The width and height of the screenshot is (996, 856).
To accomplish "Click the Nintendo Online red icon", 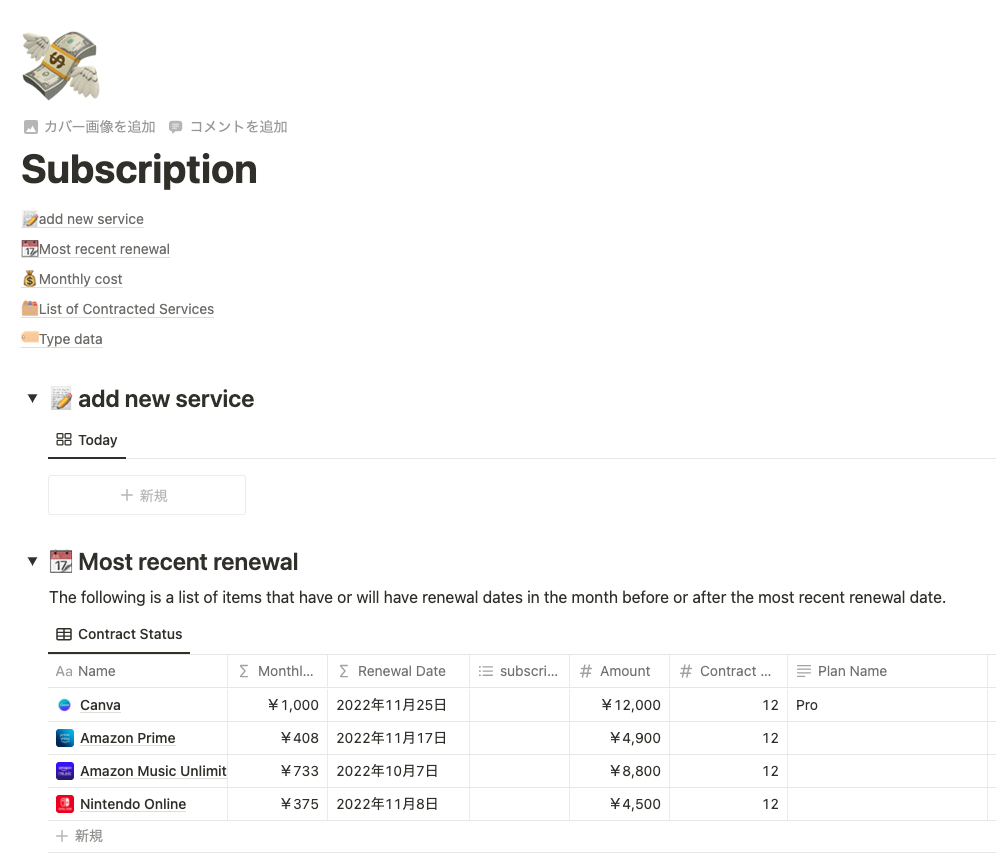I will [x=63, y=804].
